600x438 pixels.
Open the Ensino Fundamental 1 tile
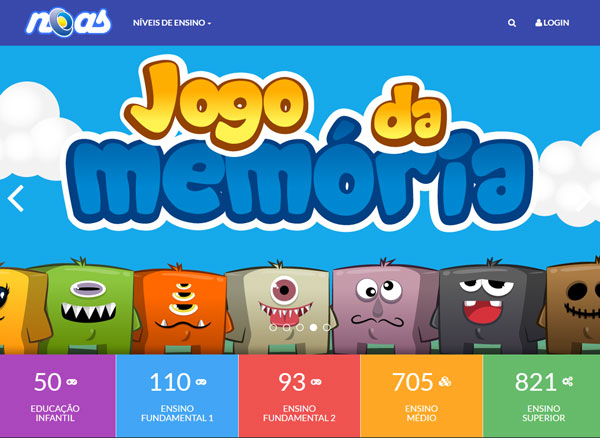point(177,396)
